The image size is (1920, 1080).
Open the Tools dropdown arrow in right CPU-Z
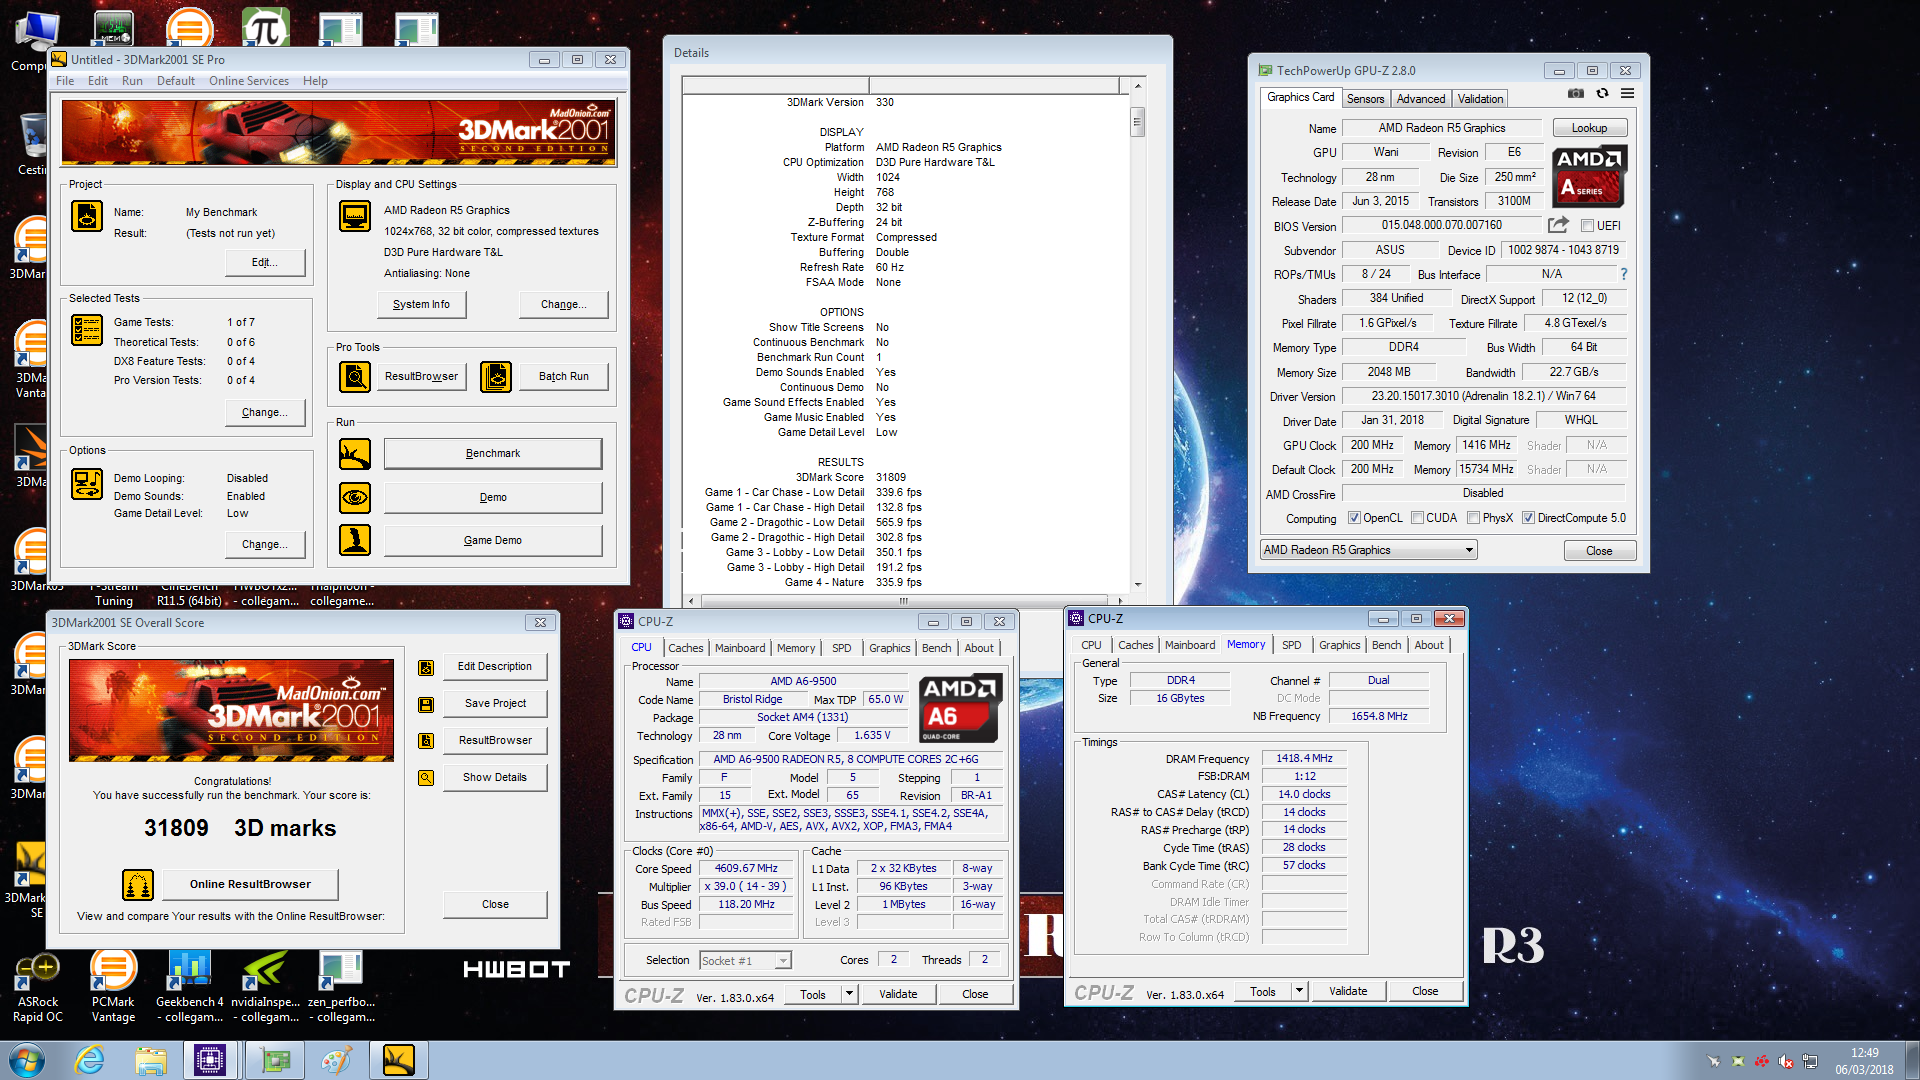(1300, 991)
